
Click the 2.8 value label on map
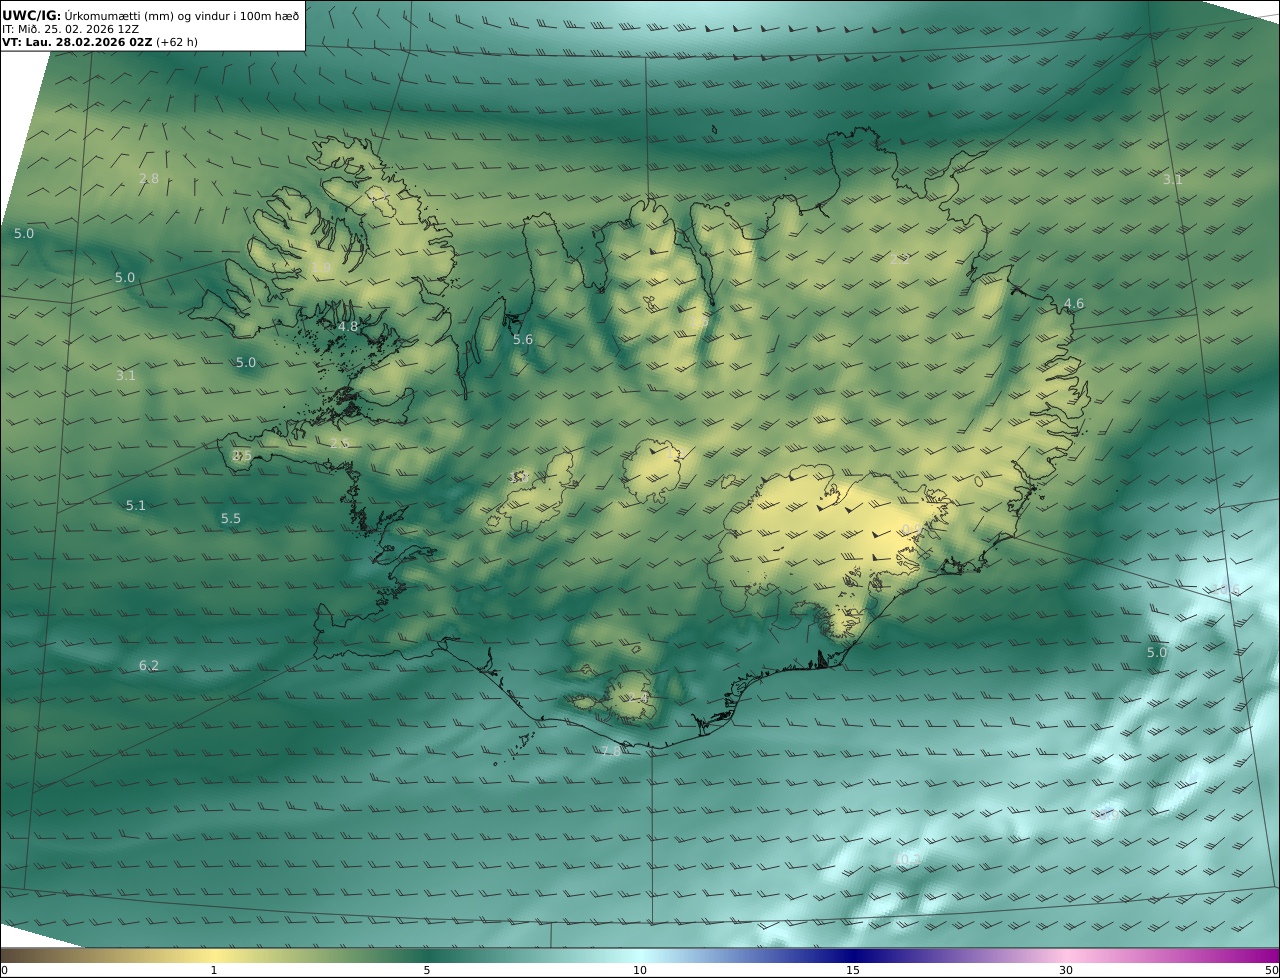coord(149,179)
